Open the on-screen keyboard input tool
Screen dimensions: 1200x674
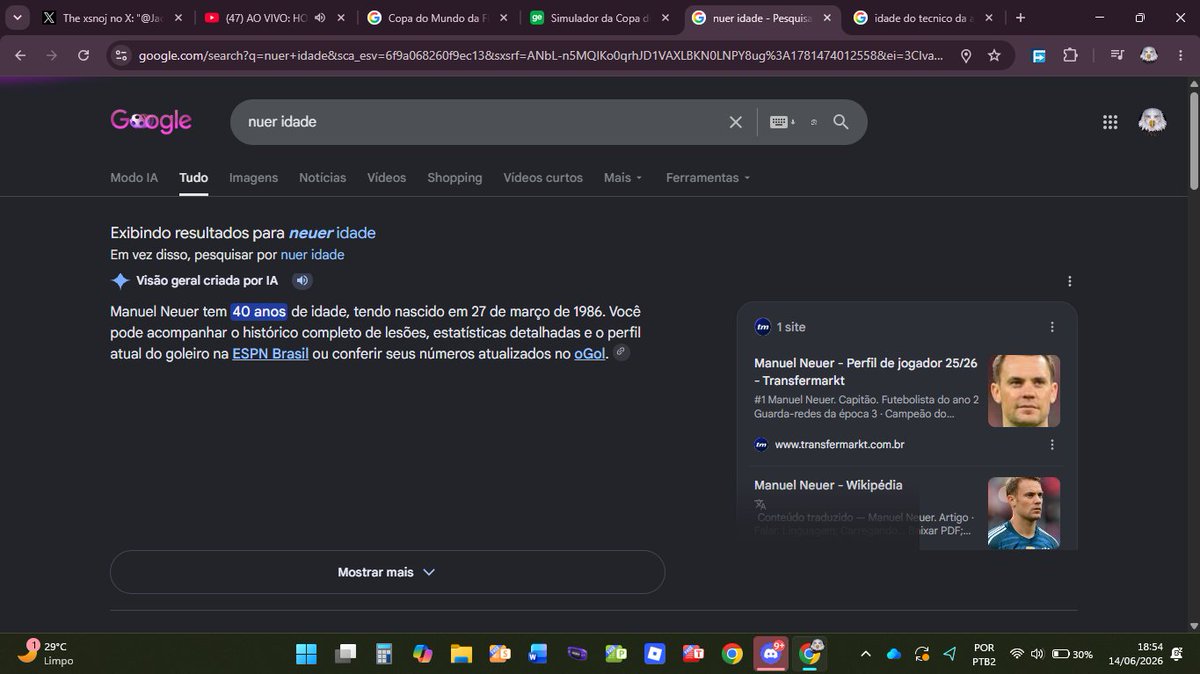click(782, 122)
